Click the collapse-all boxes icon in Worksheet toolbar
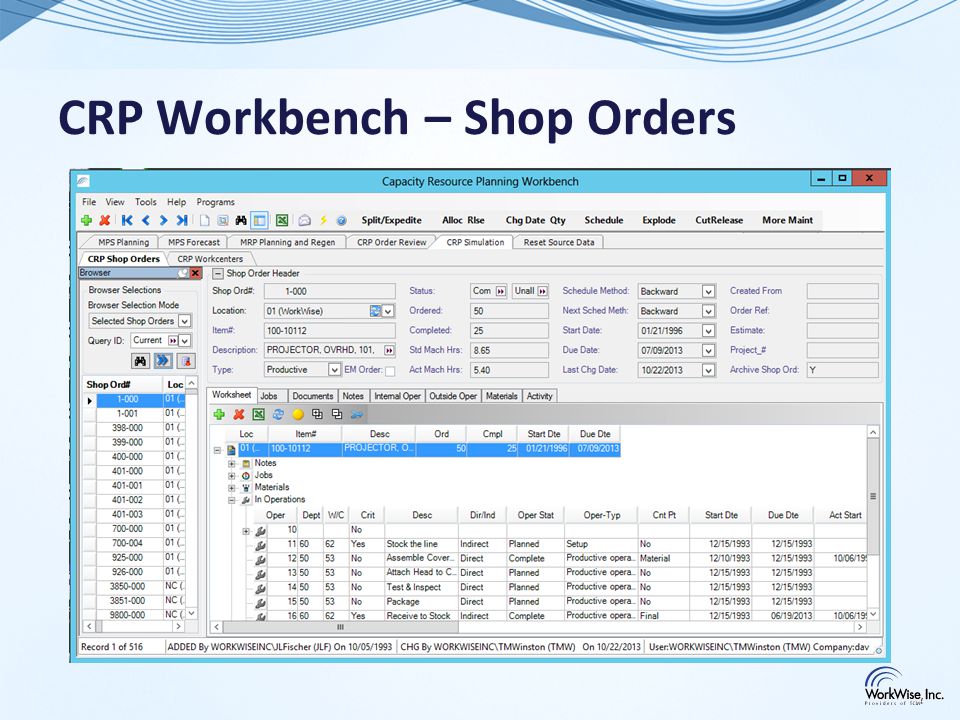Screen dimensions: 960x720 pyautogui.click(x=337, y=414)
